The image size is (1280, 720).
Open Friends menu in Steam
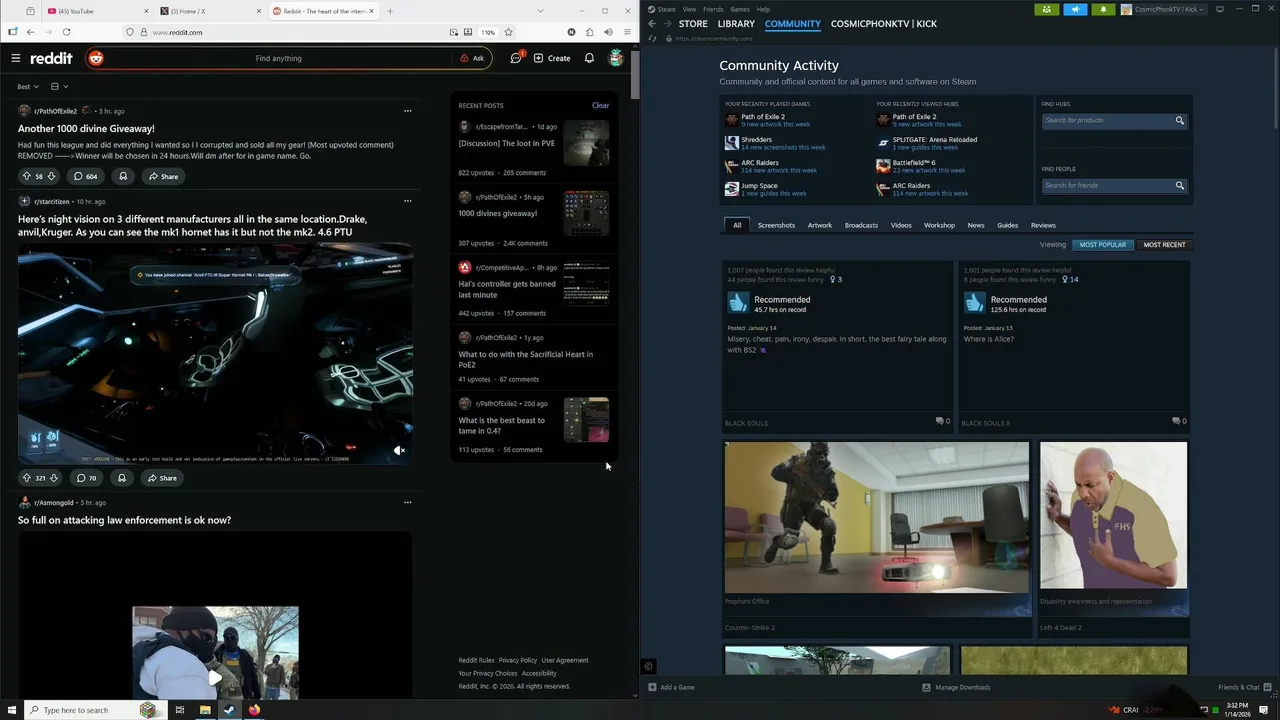pyautogui.click(x=713, y=9)
